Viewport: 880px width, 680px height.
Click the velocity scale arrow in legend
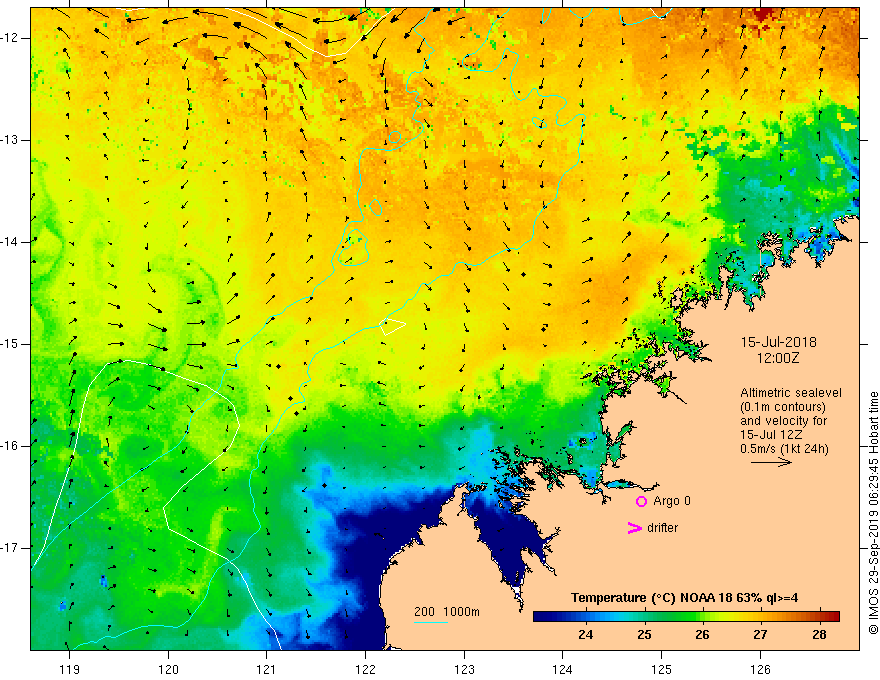[x=771, y=462]
